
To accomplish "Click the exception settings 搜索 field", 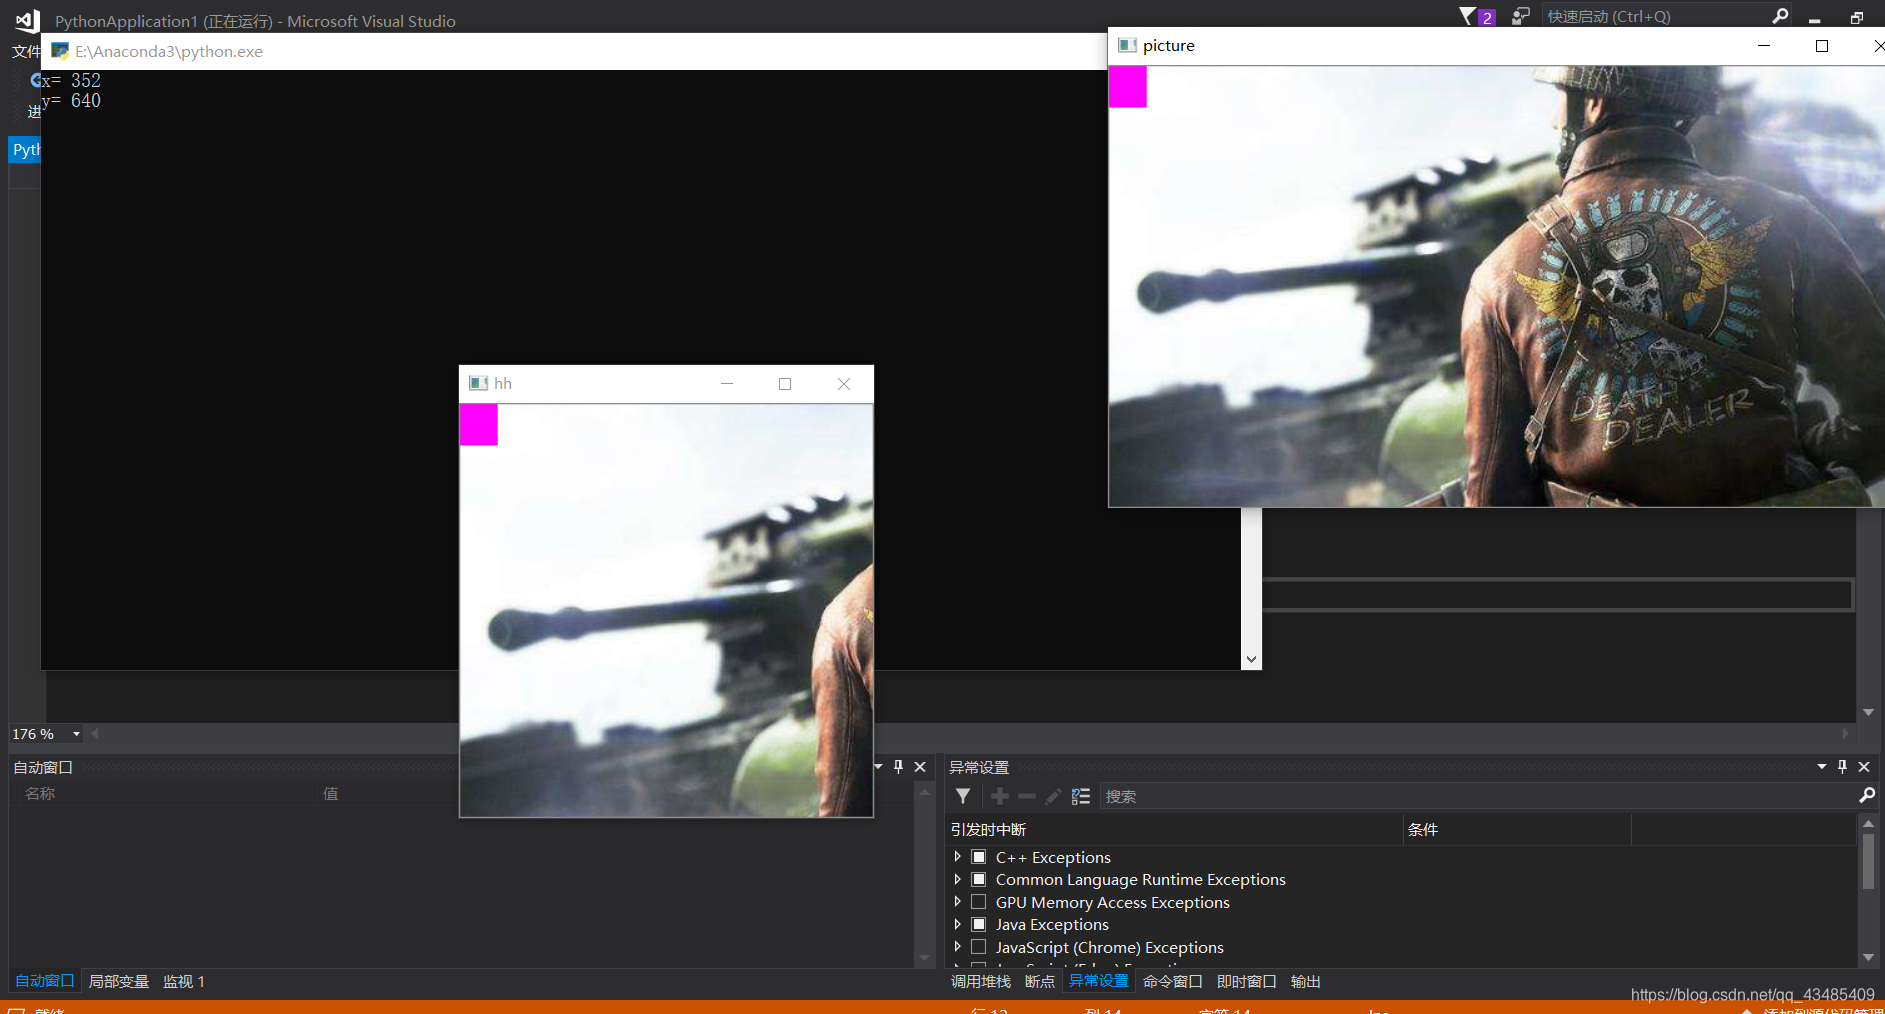I will 1477,796.
